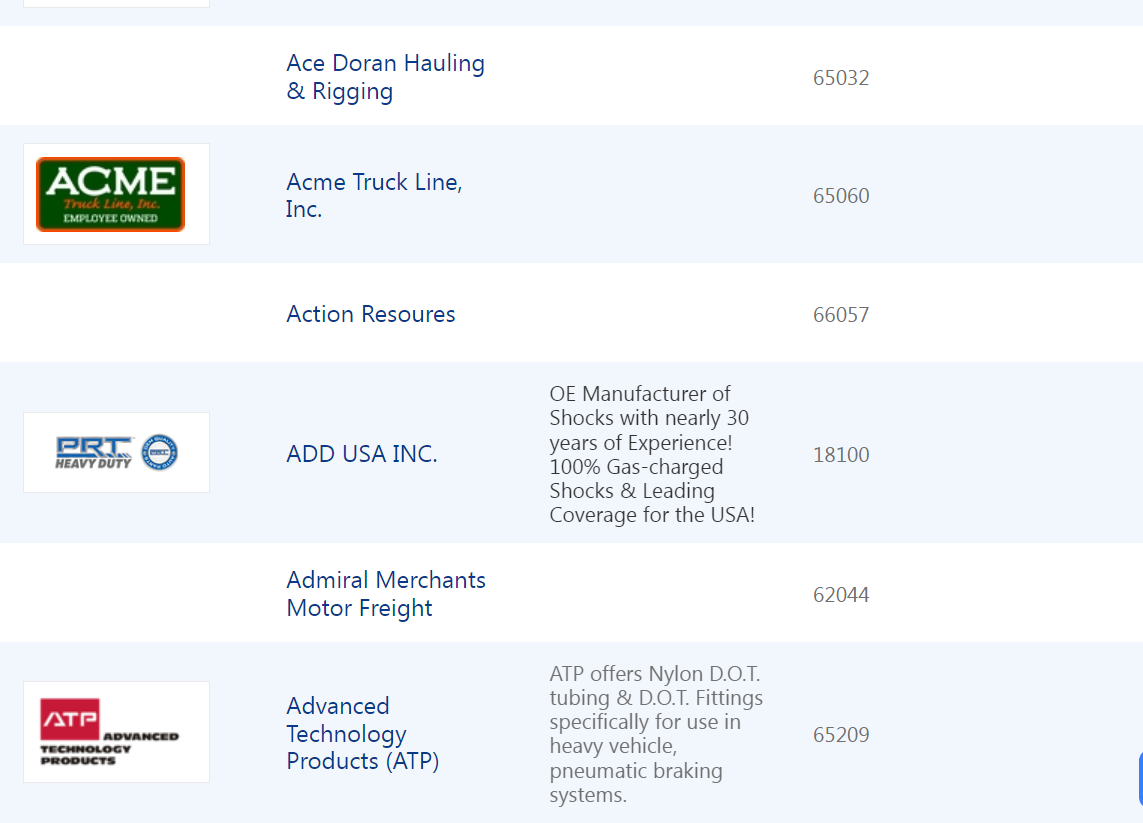Click booth number 65209
Image resolution: width=1143 pixels, height=823 pixels.
pyautogui.click(x=841, y=735)
